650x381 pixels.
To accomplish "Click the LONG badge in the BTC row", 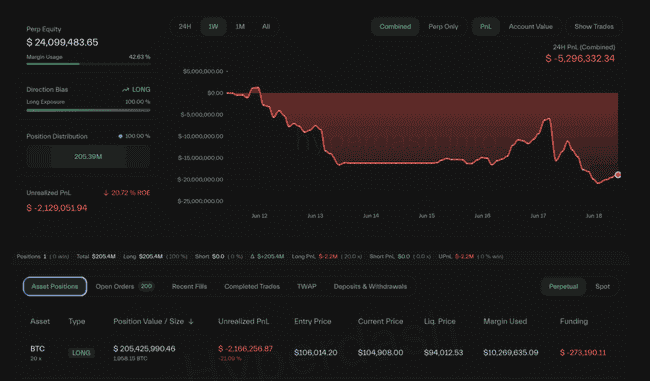I will tap(81, 353).
